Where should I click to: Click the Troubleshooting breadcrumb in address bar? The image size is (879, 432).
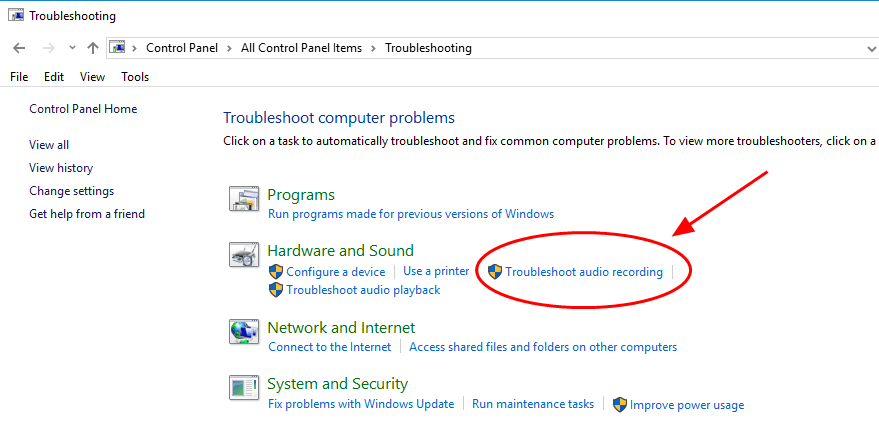pos(428,48)
